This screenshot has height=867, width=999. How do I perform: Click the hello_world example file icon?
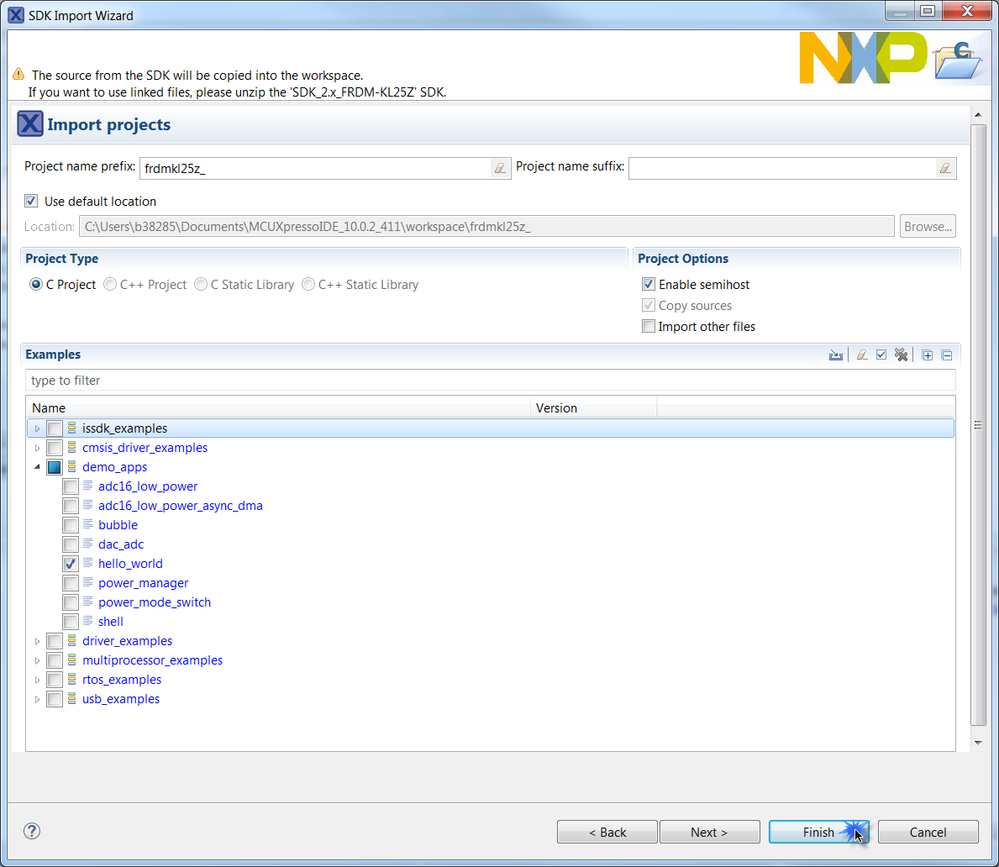click(88, 563)
